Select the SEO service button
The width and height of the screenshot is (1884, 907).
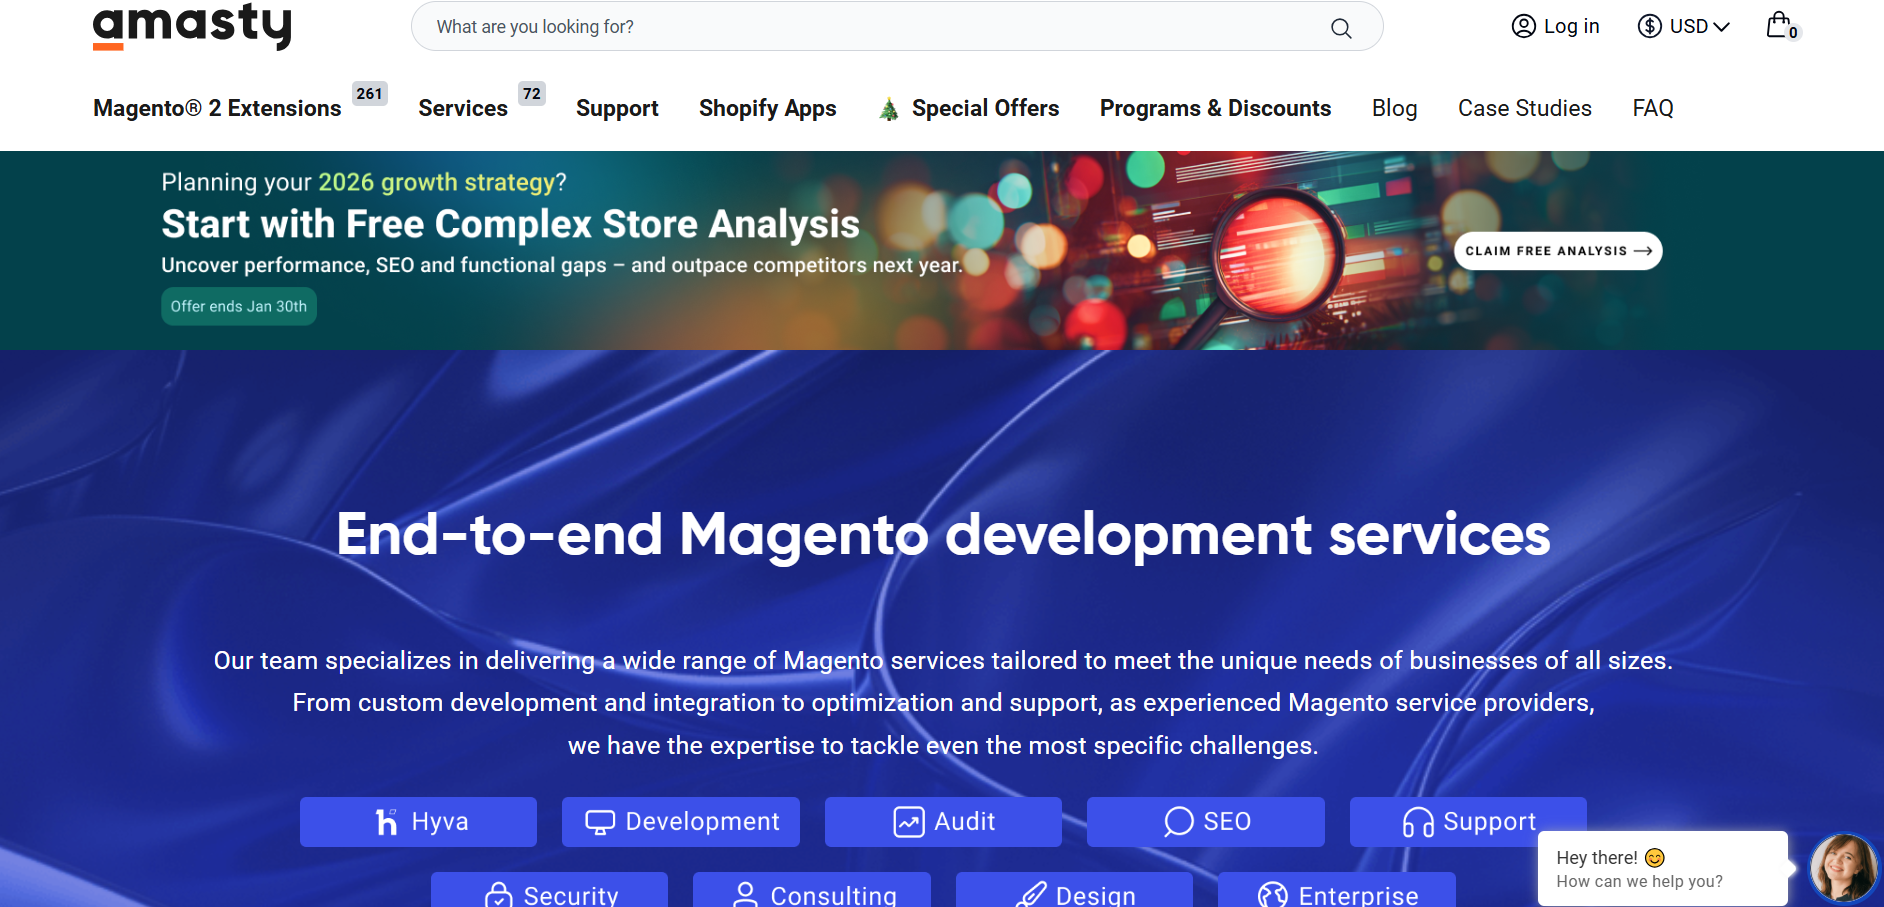coord(1206,822)
